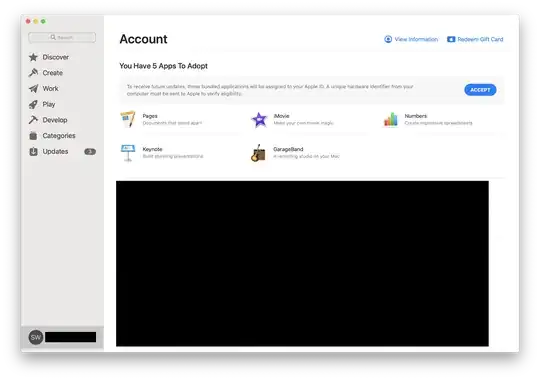Open the Play section label
This screenshot has height=380, width=540.
49,104
